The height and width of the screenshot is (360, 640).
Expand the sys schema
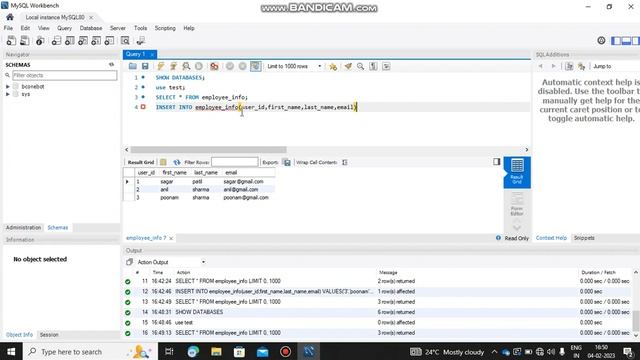[x=8, y=94]
